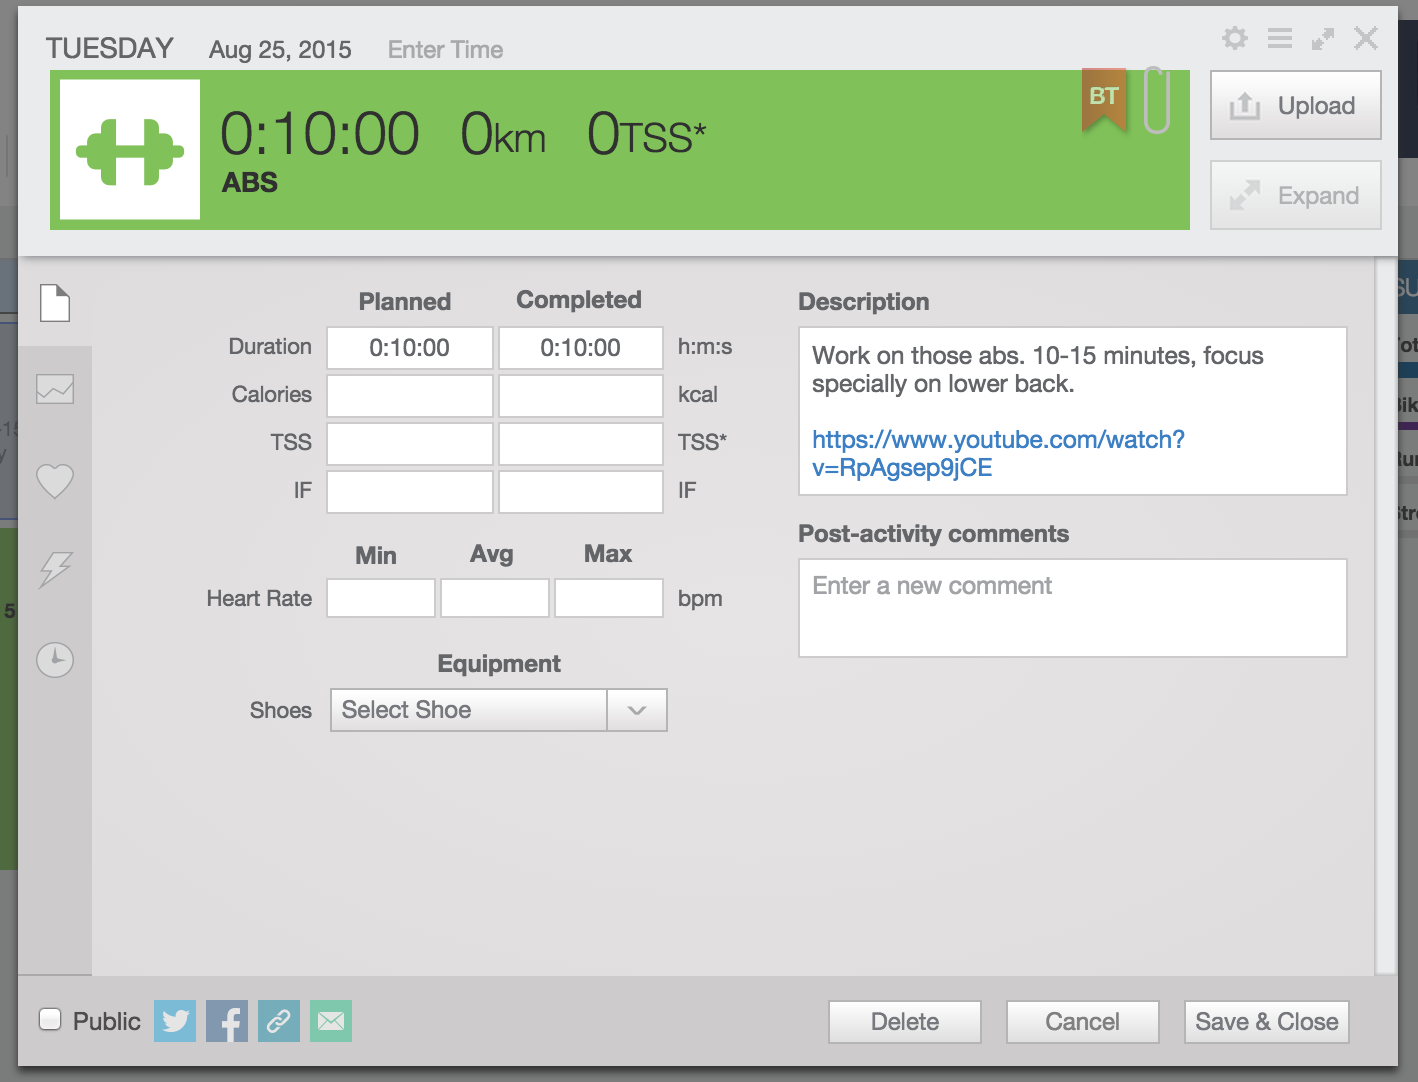Open the YouTube link in description
1418x1082 pixels.
(998, 453)
